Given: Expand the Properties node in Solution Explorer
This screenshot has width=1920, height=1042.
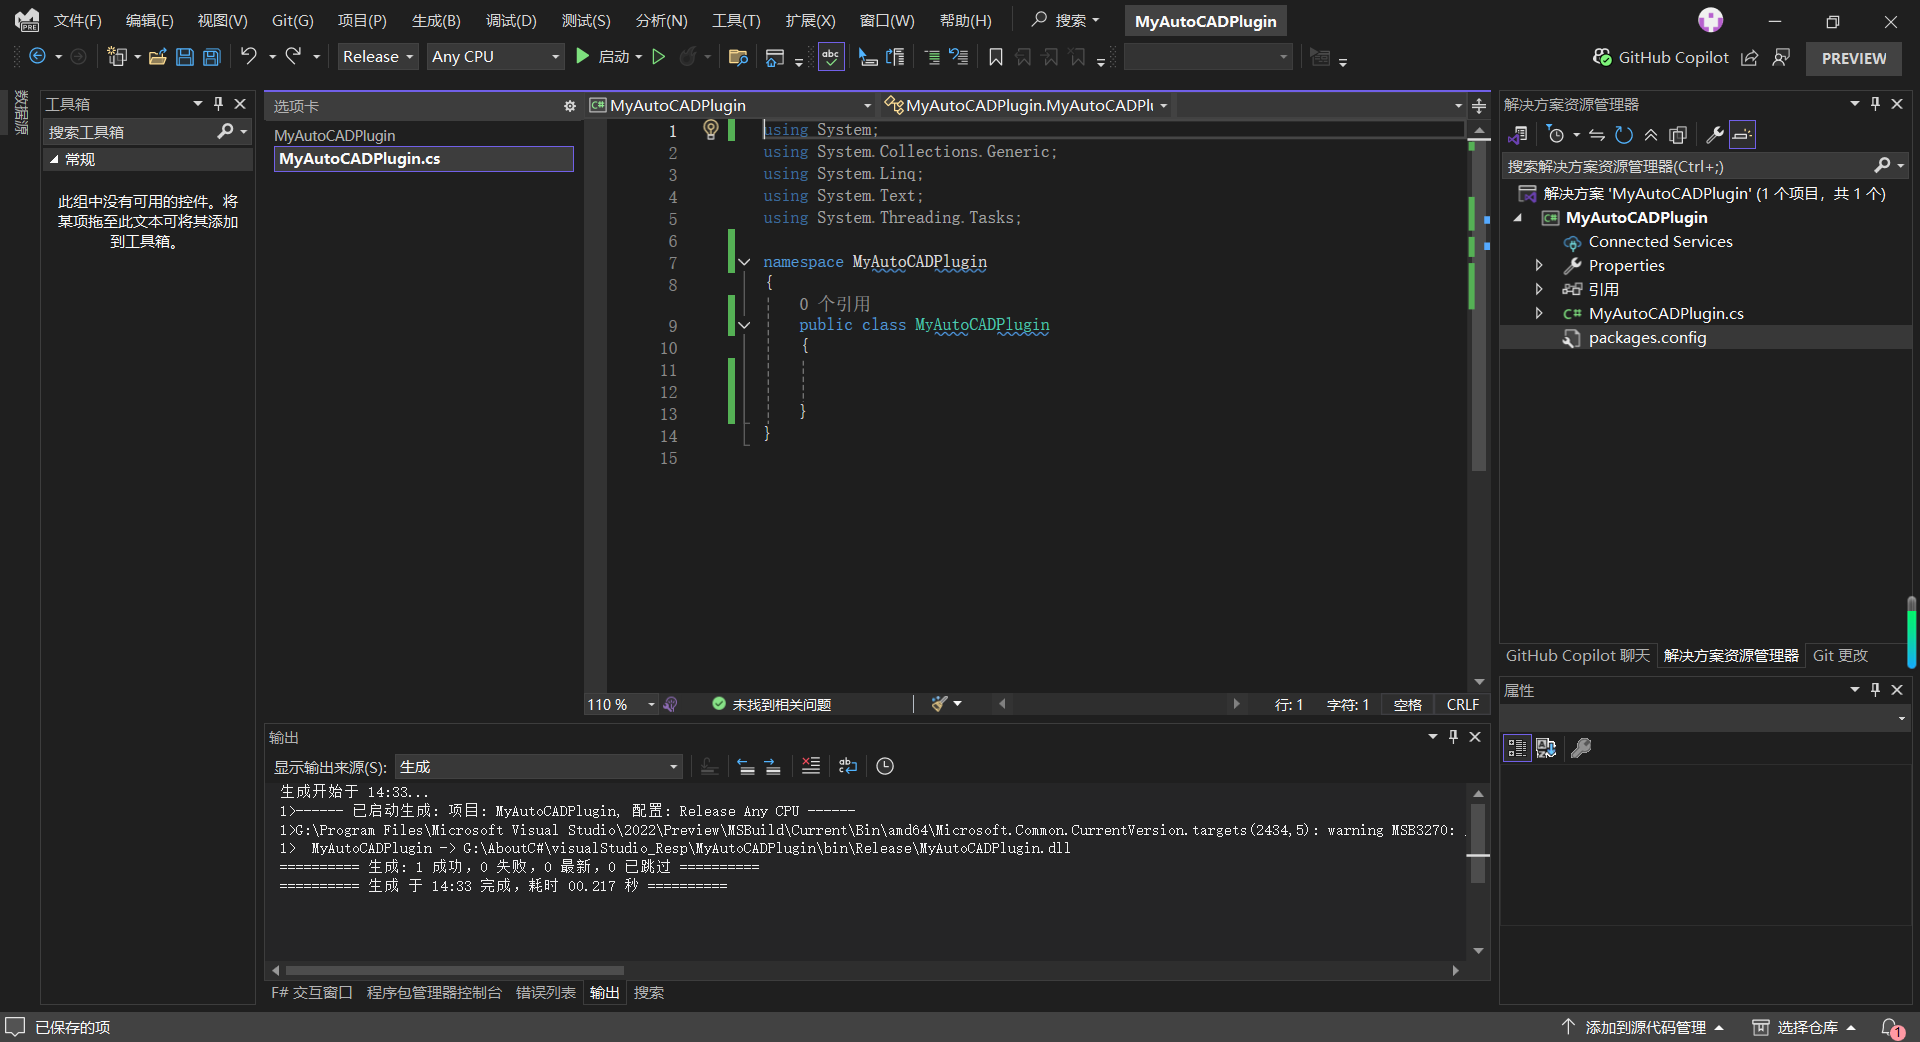Looking at the screenshot, I should [x=1539, y=265].
